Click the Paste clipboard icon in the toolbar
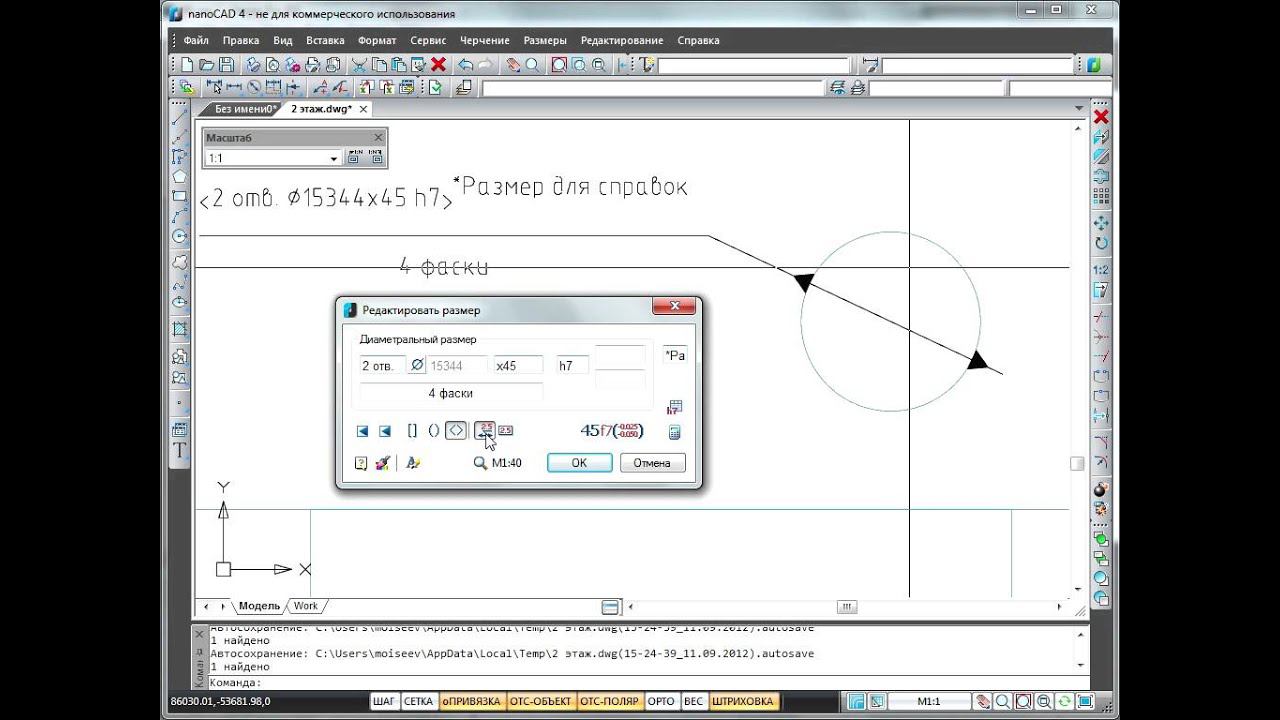1280x720 pixels. (x=398, y=65)
